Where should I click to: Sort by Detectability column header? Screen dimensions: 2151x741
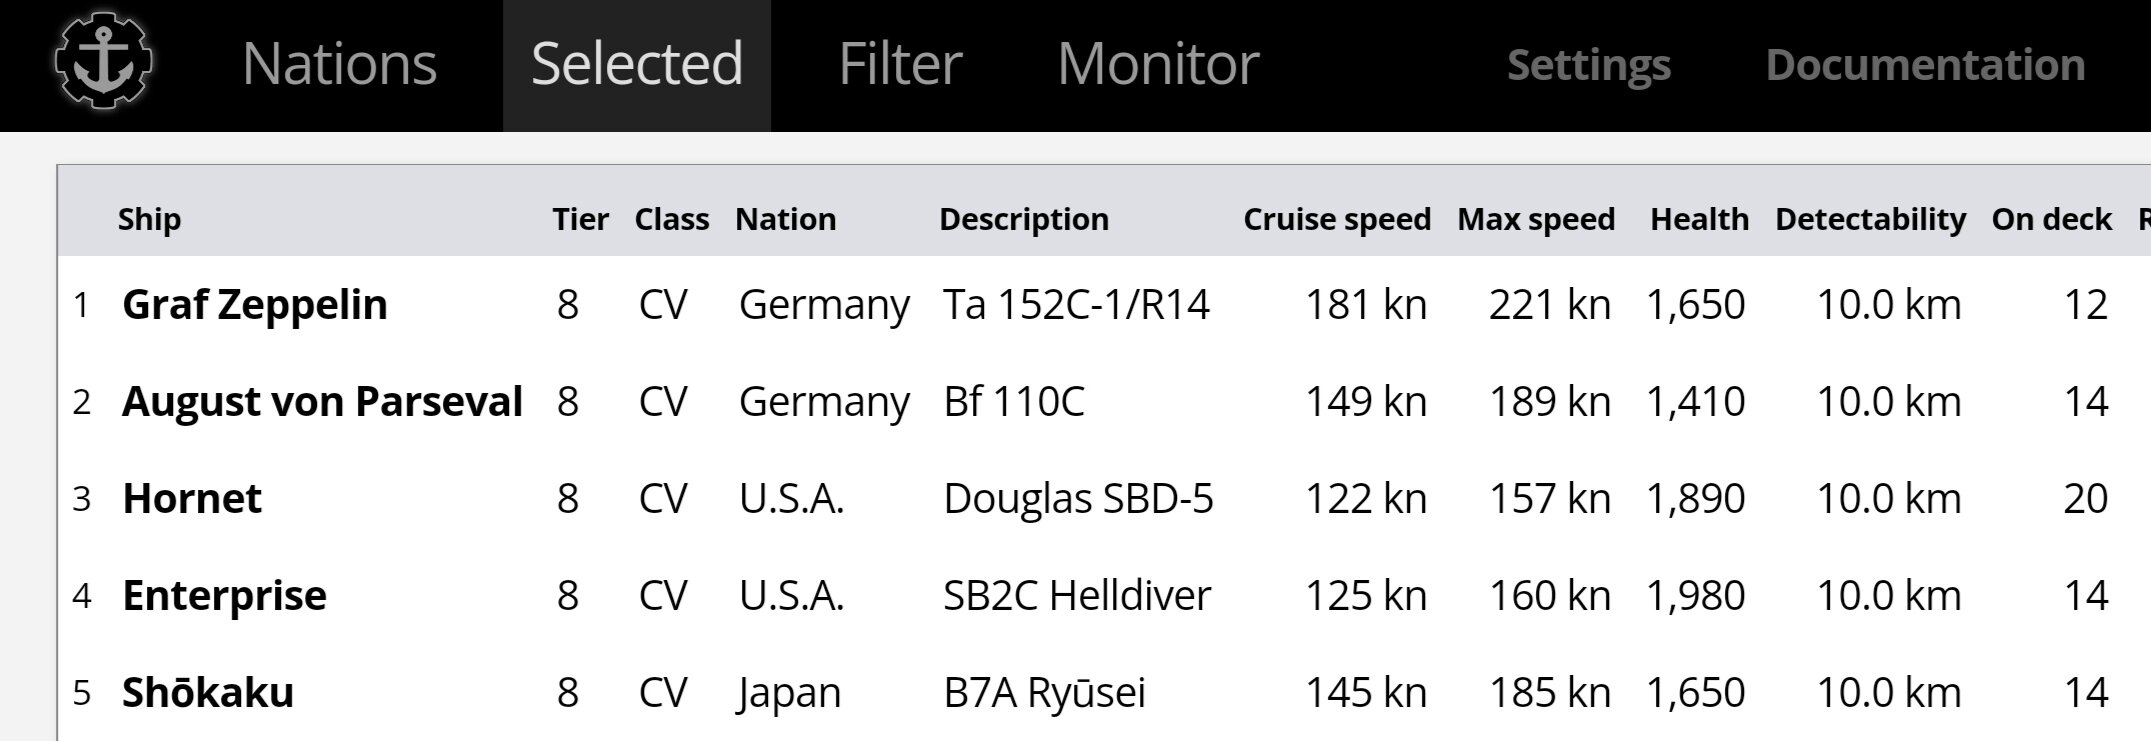[x=1870, y=219]
